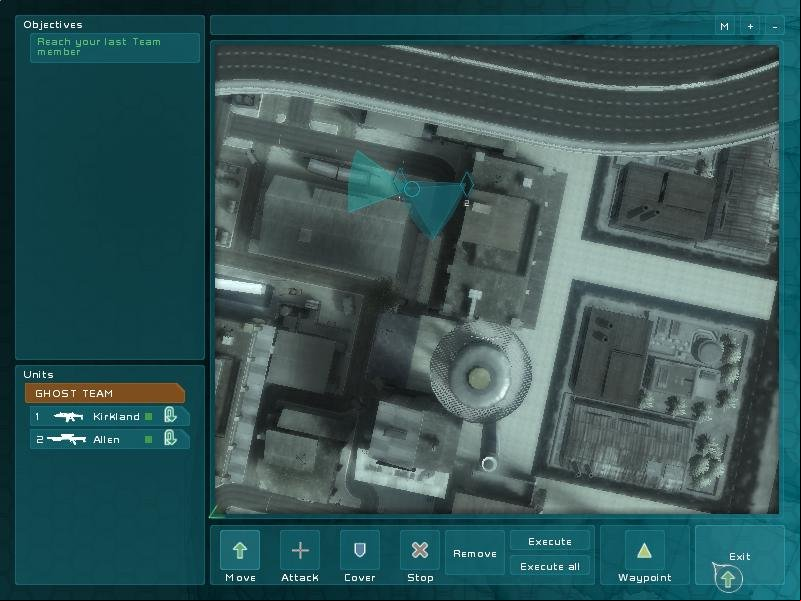
Task: Select the Attack crosshair icon
Action: pyautogui.click(x=300, y=550)
